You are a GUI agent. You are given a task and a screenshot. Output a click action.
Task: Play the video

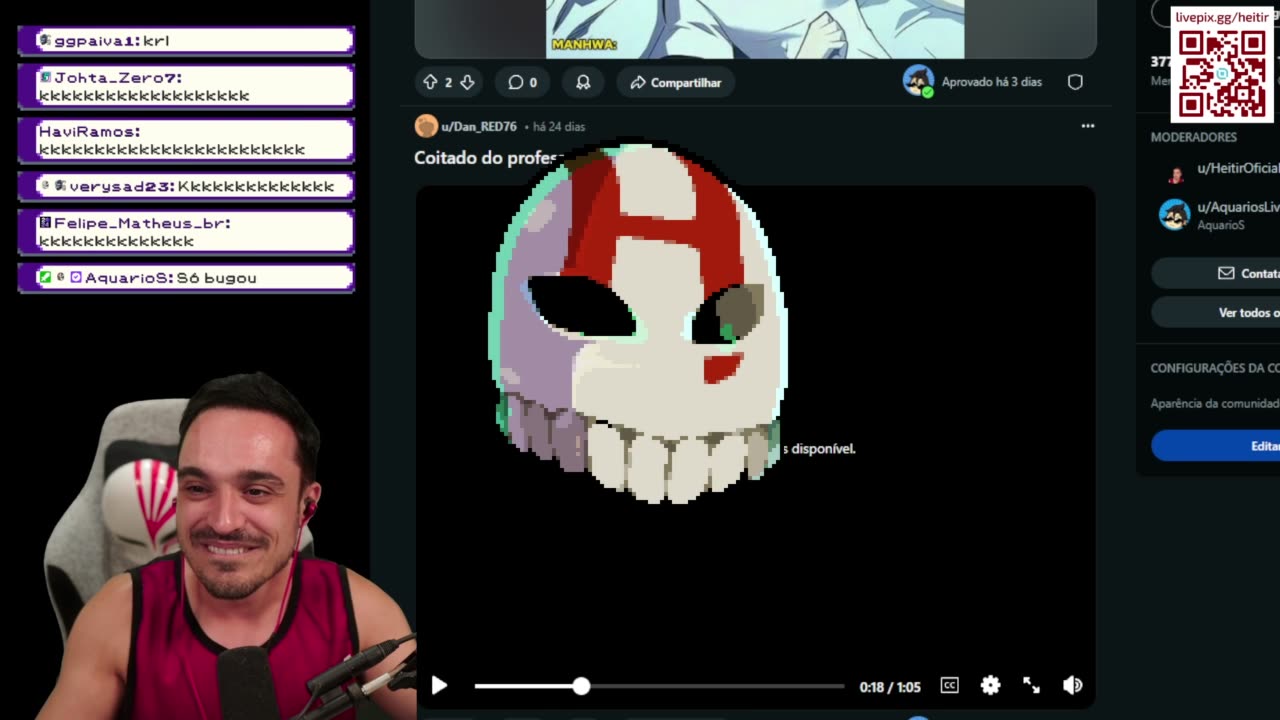[439, 685]
